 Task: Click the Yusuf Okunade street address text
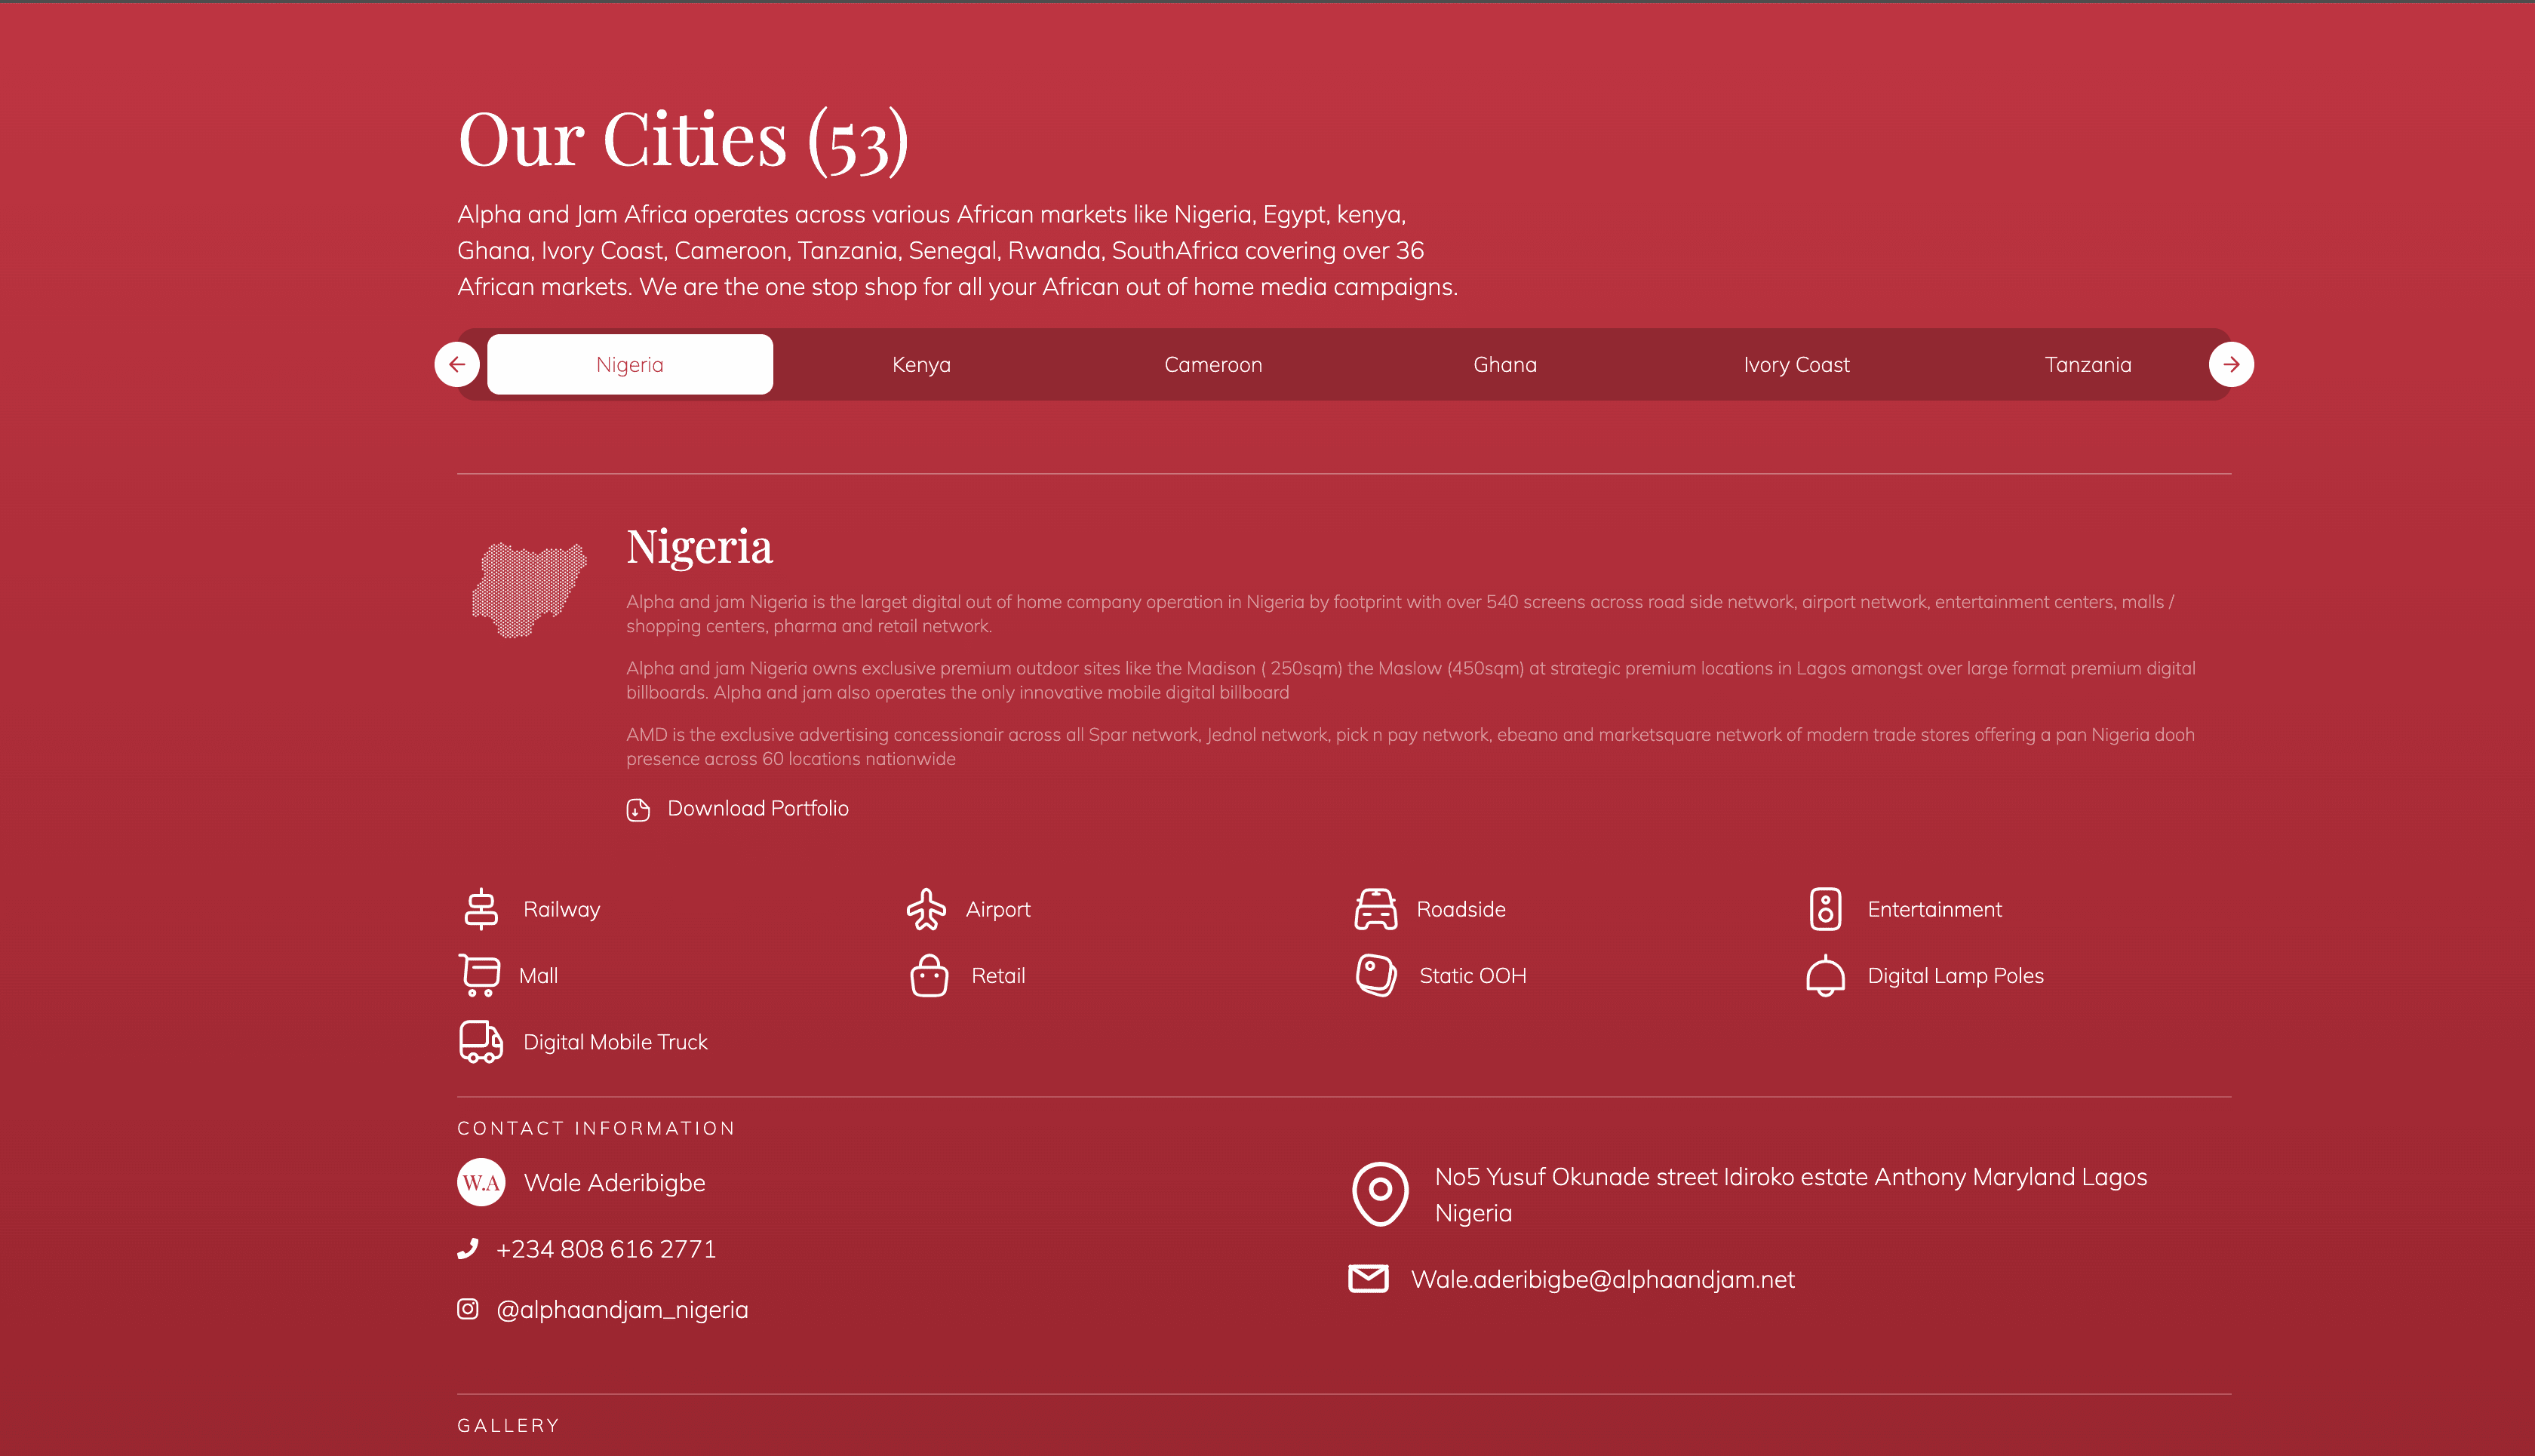(1791, 1195)
